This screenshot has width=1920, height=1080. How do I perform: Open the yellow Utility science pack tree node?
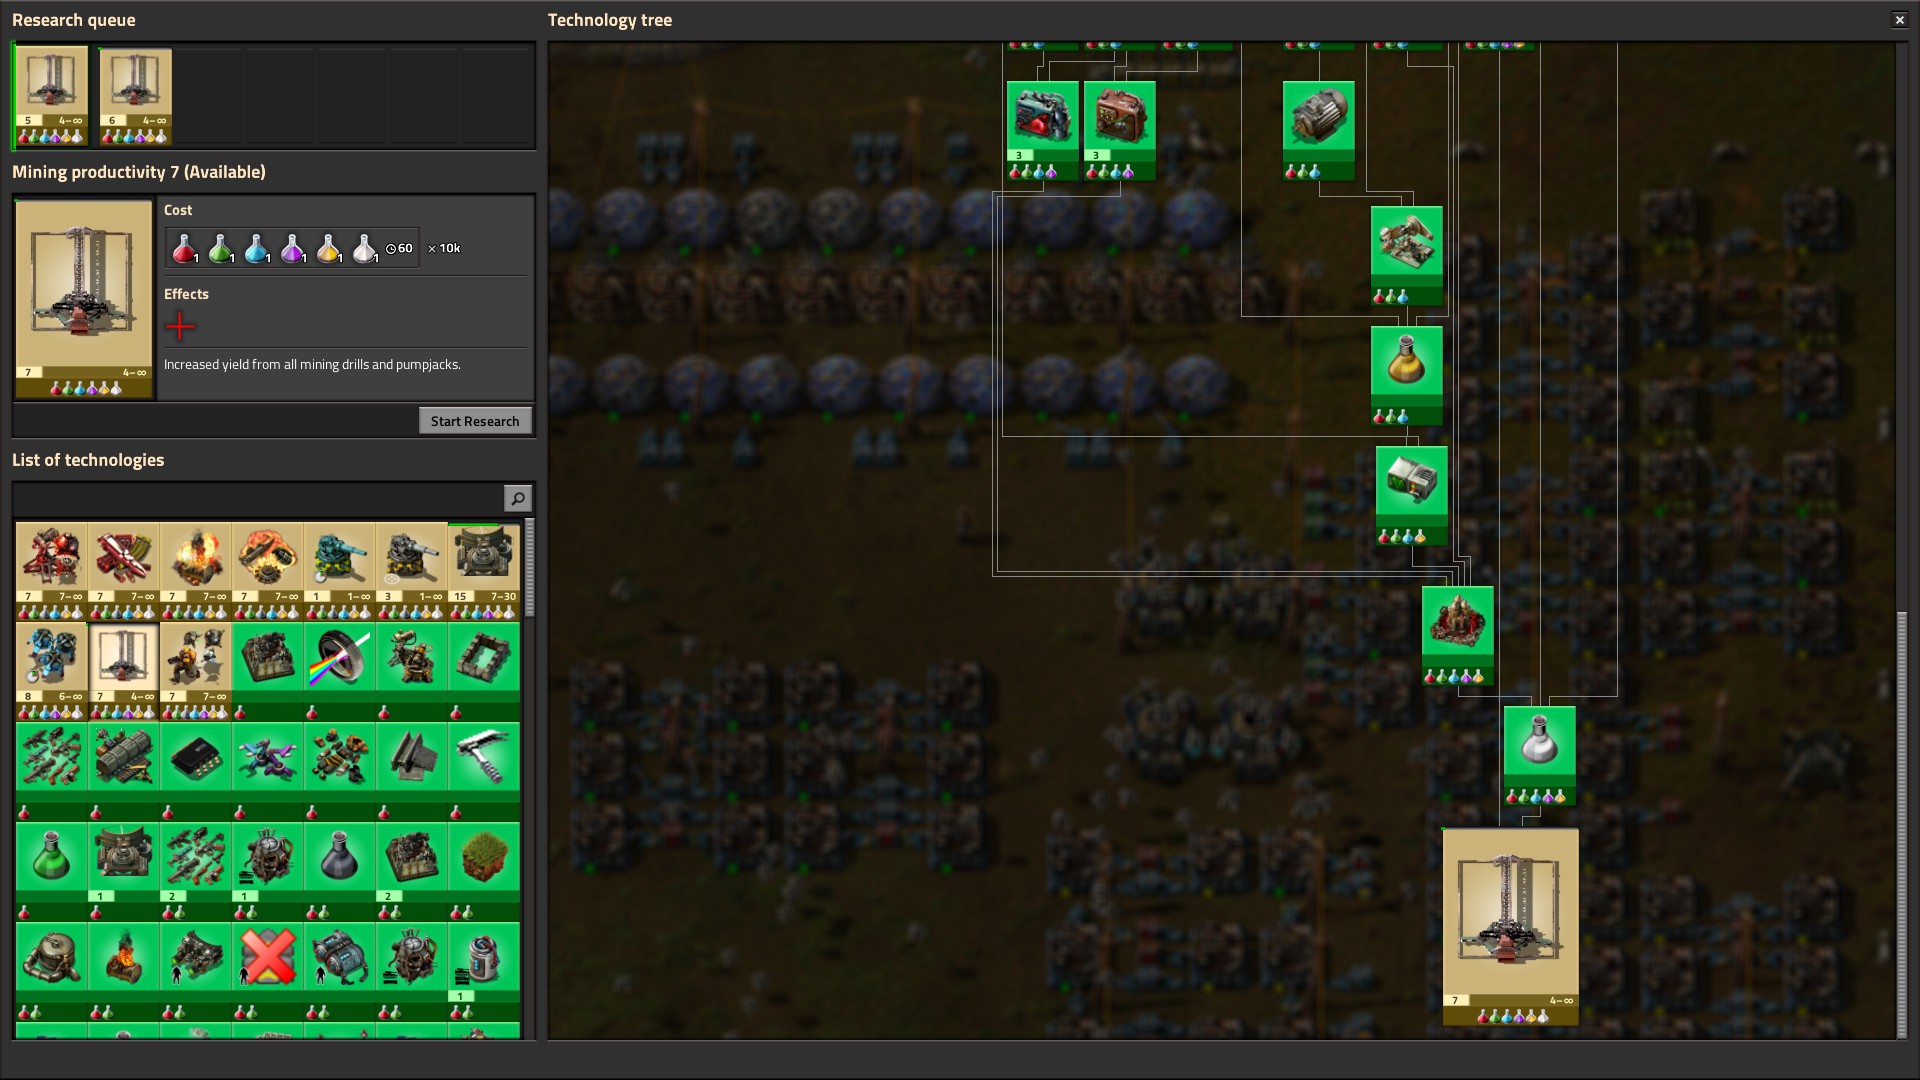point(1407,376)
